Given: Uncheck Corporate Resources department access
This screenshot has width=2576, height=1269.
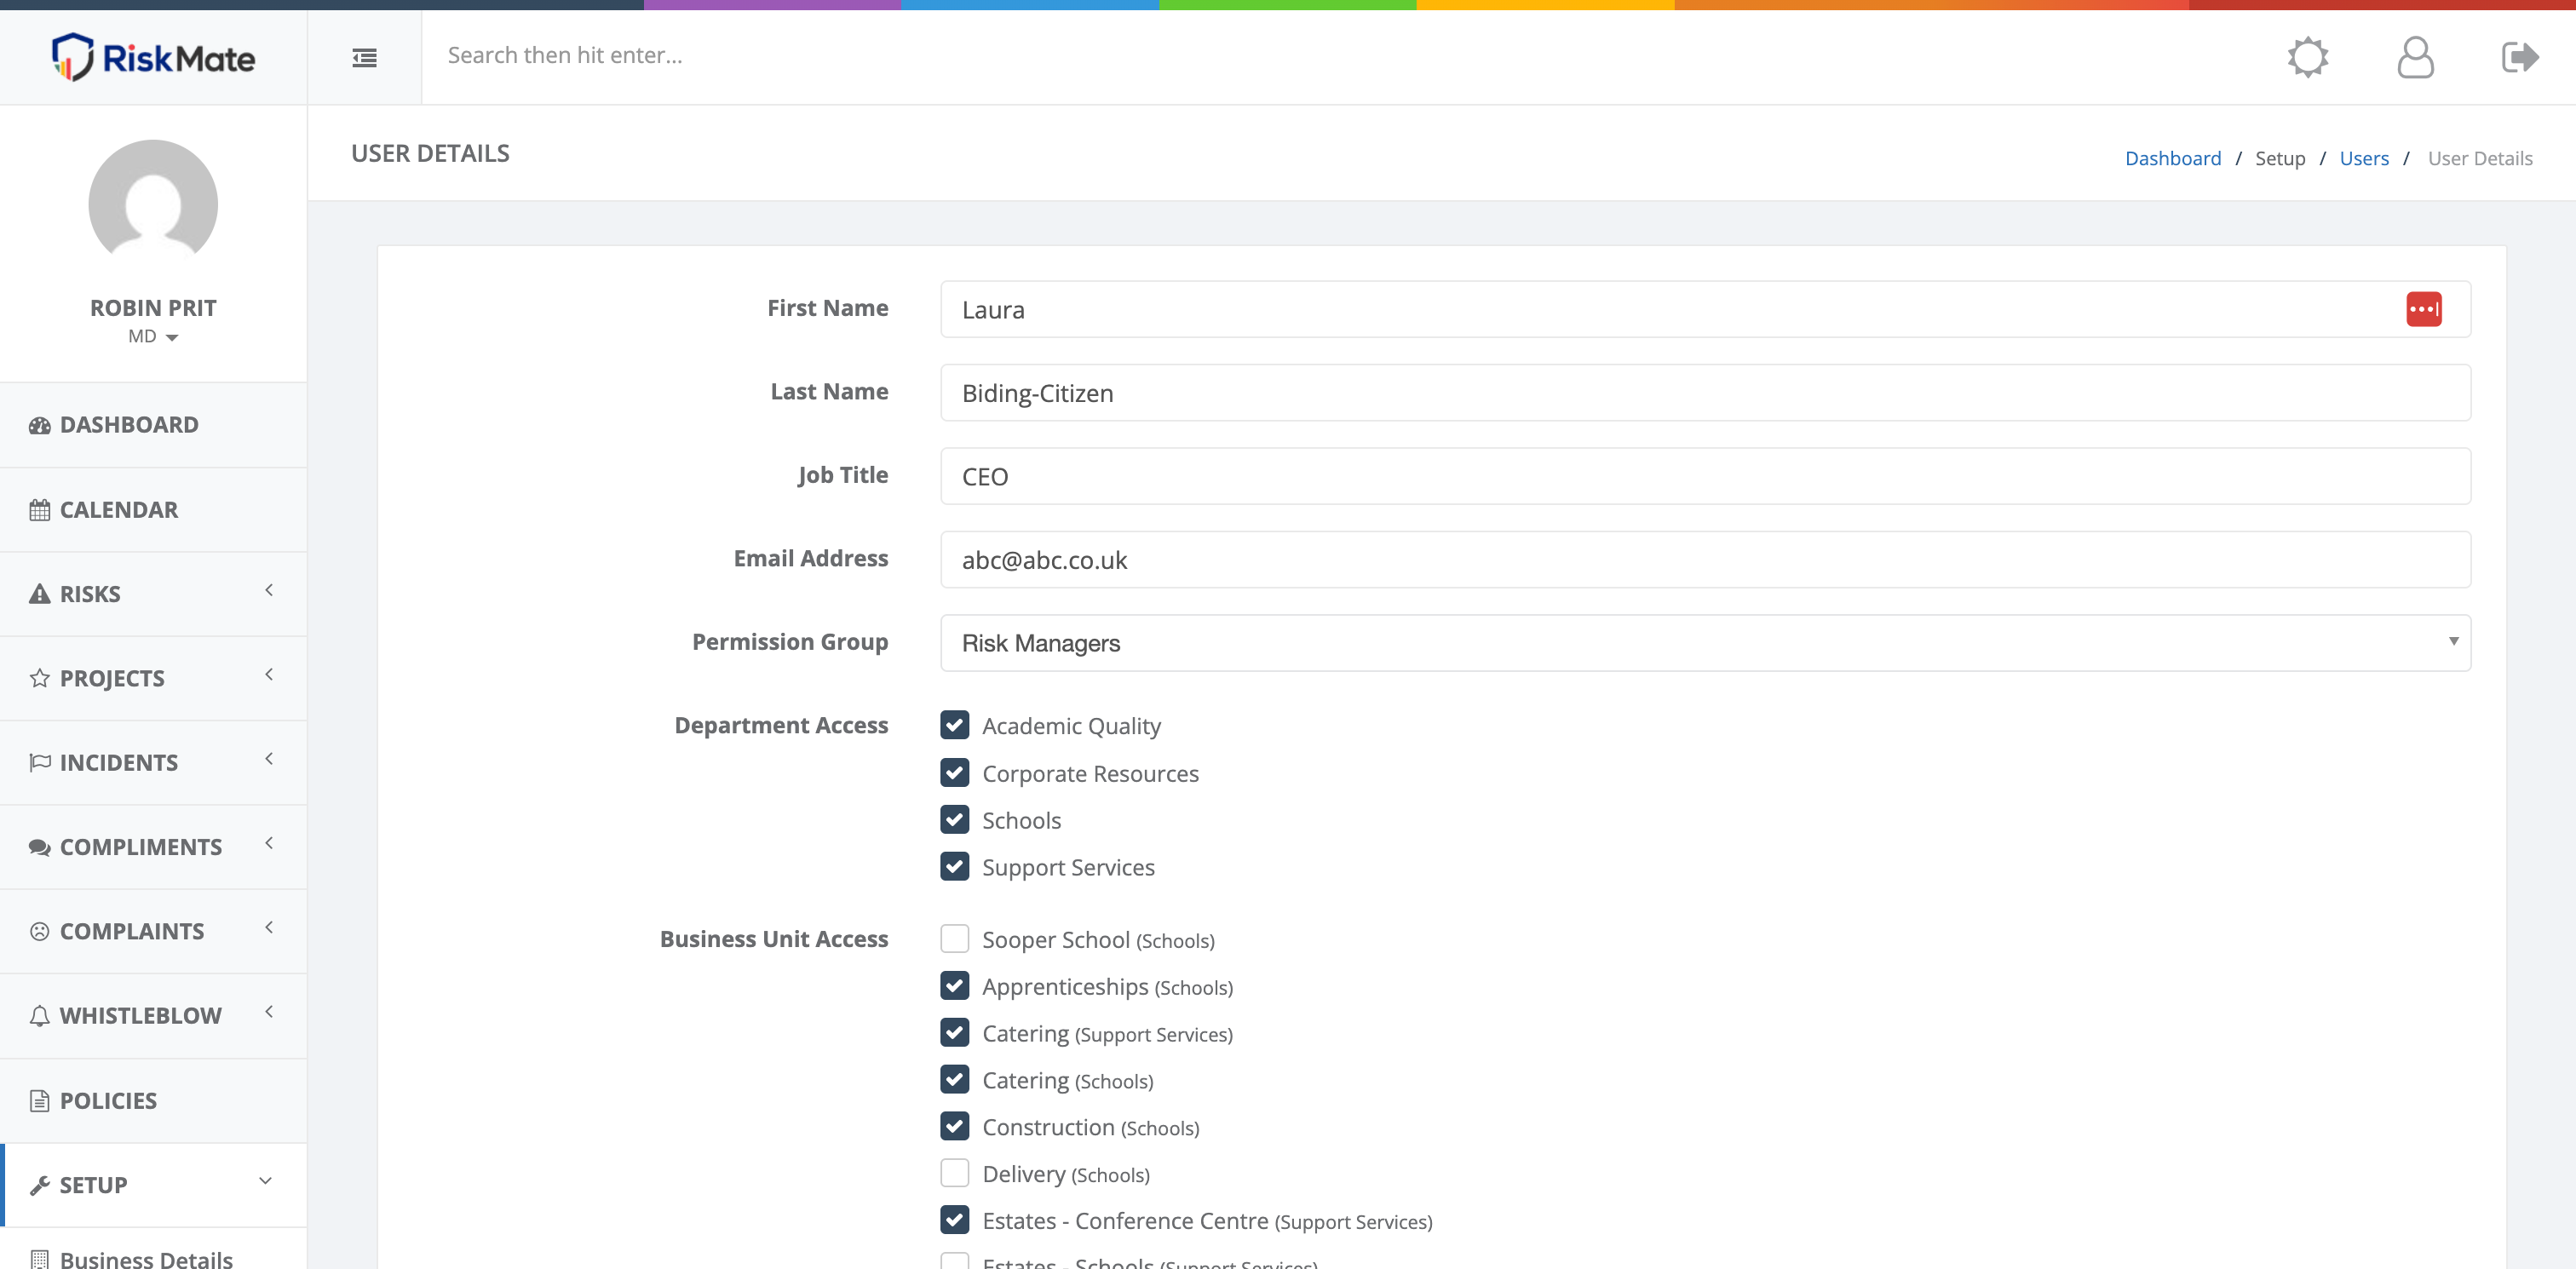Looking at the screenshot, I should (x=954, y=773).
